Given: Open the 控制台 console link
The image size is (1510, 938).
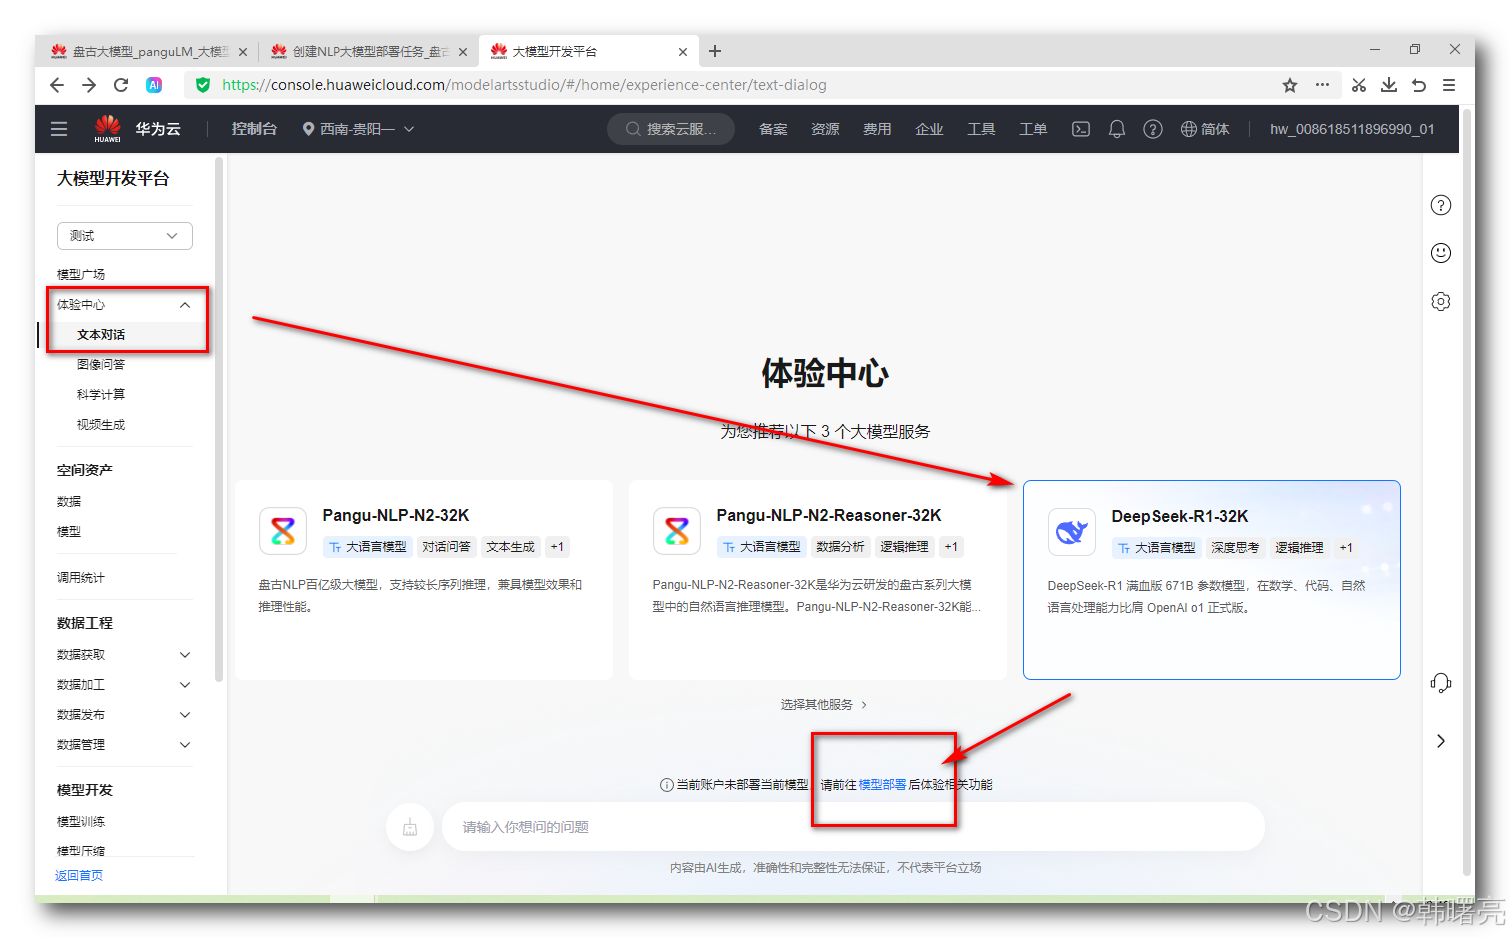Looking at the screenshot, I should [x=254, y=129].
